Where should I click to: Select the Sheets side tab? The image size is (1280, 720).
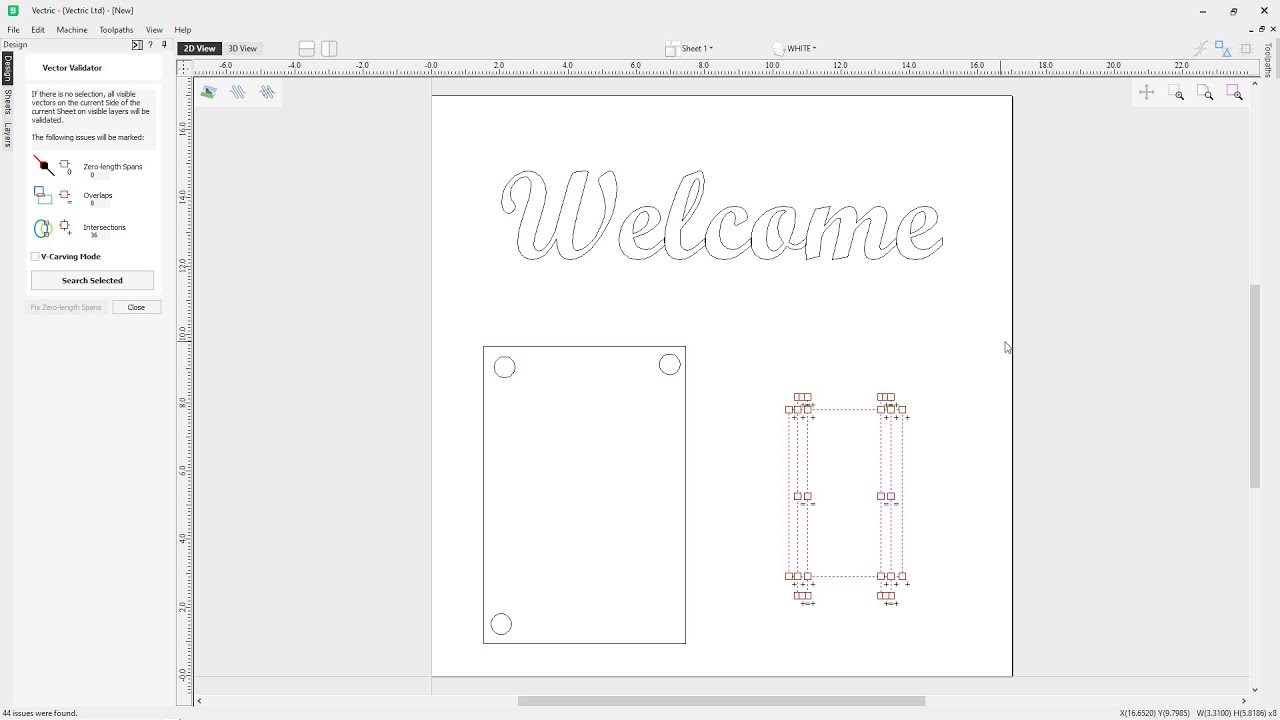tap(7, 102)
